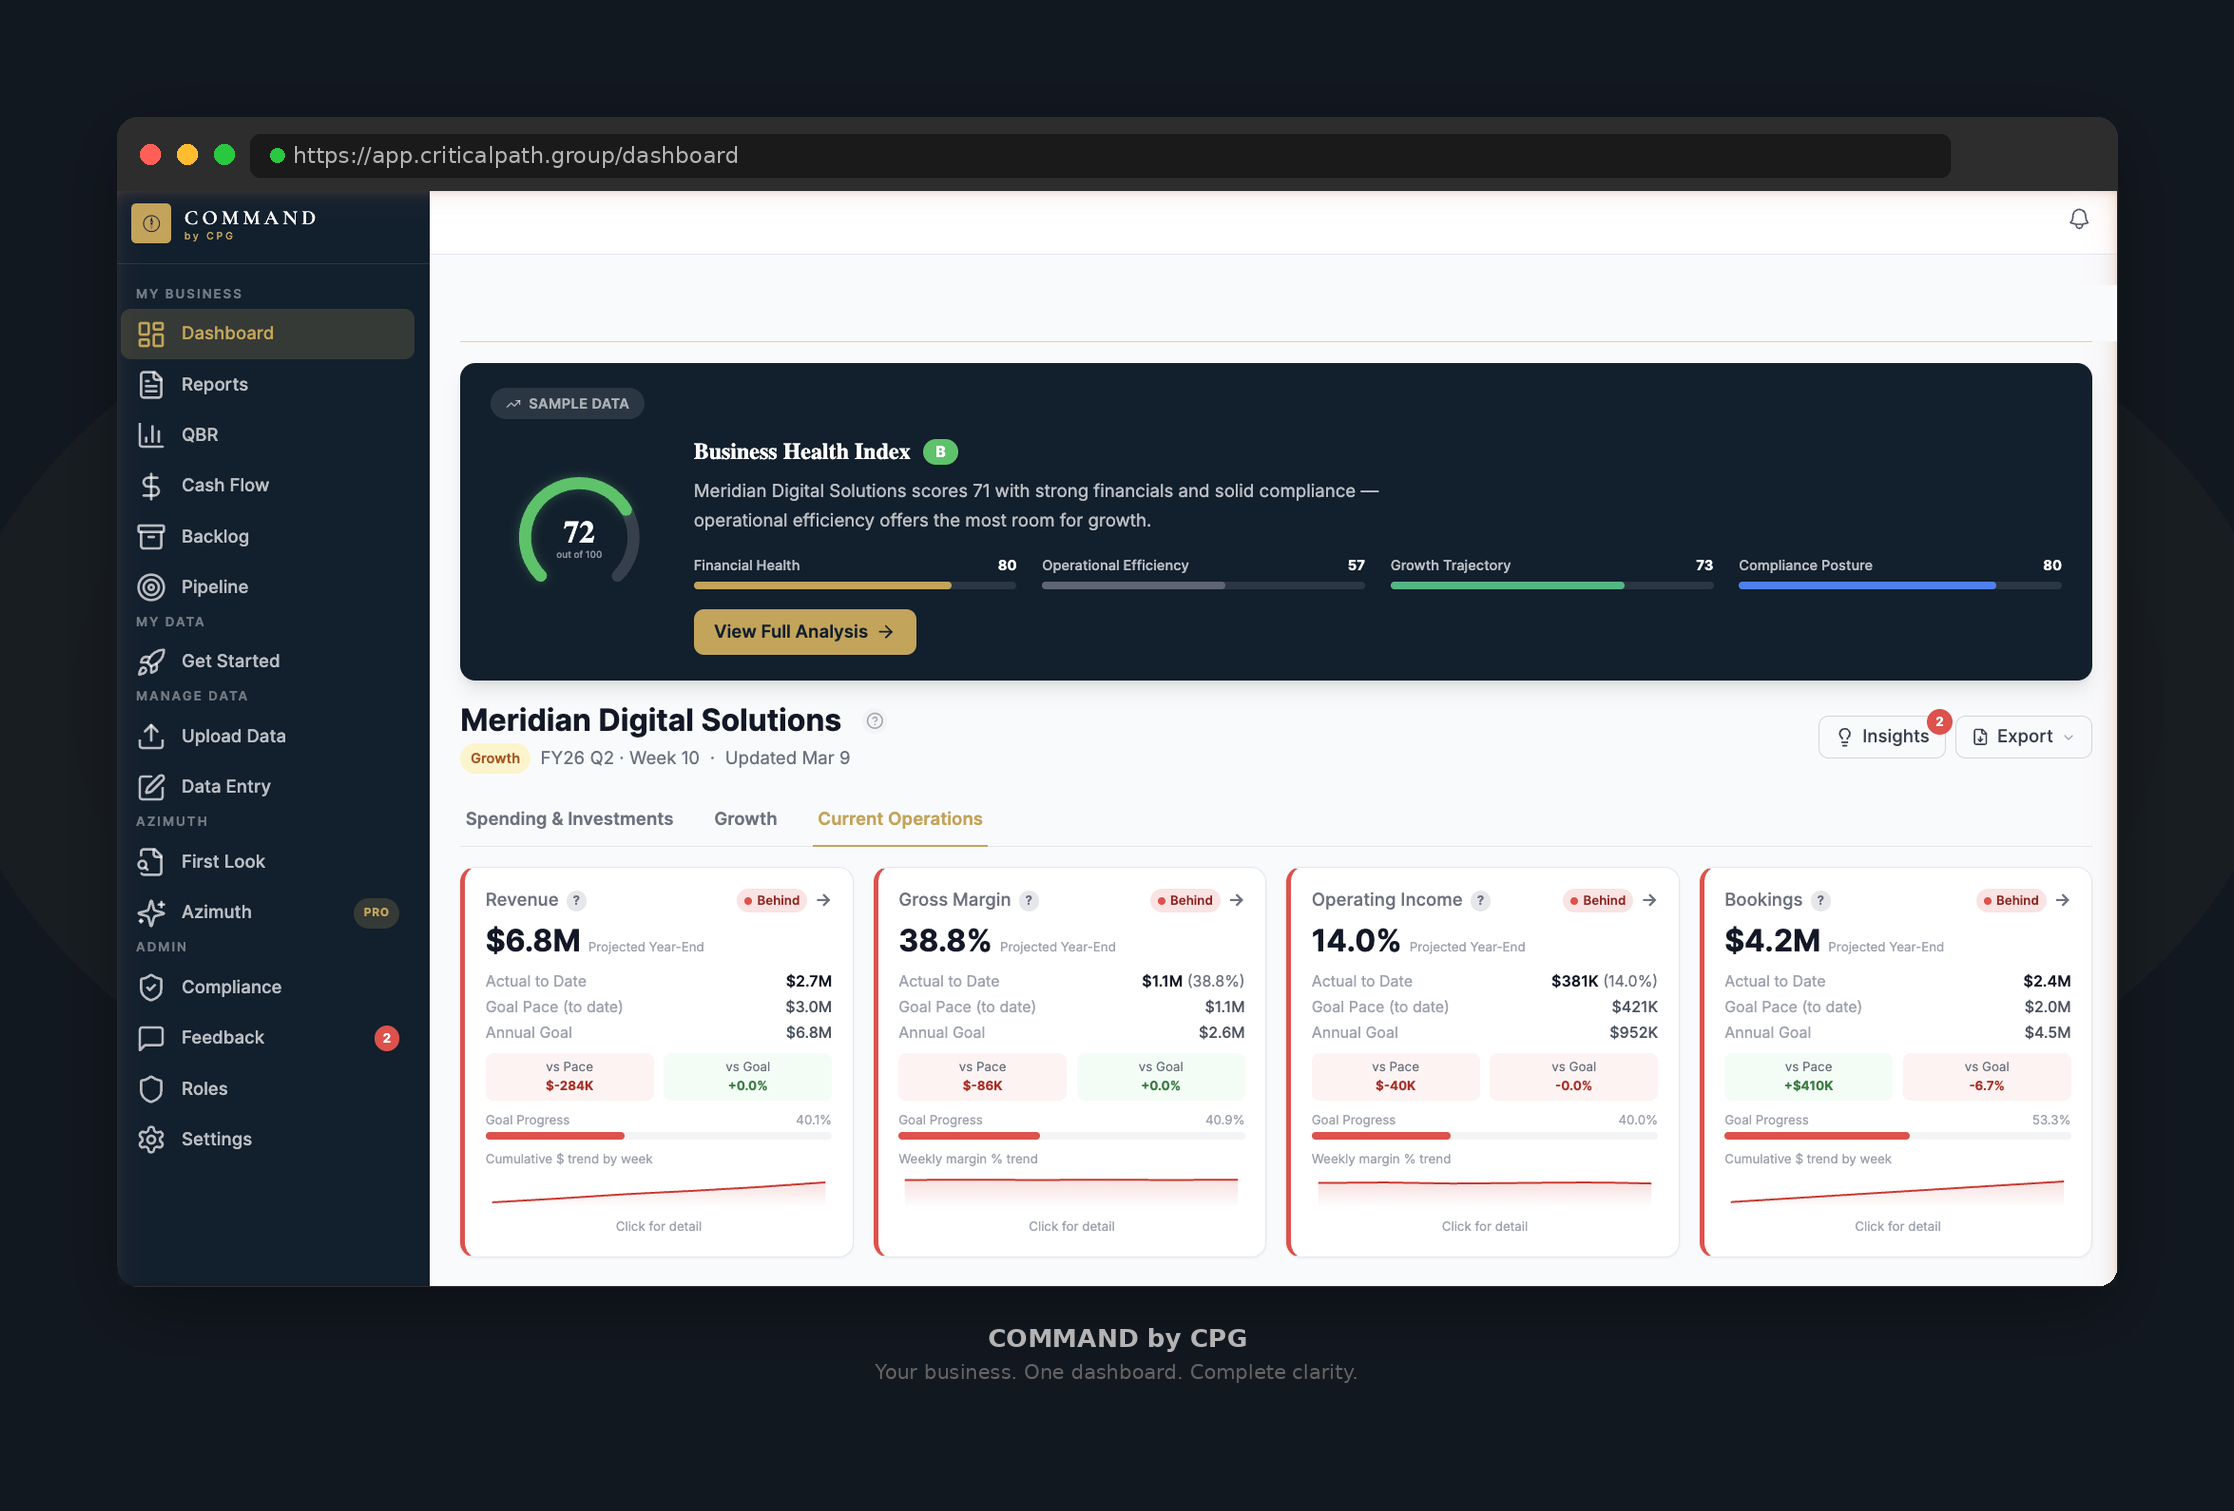Click the Compliance Posture progress bar
Viewport: 2234px width, 1511px height.
1900,586
